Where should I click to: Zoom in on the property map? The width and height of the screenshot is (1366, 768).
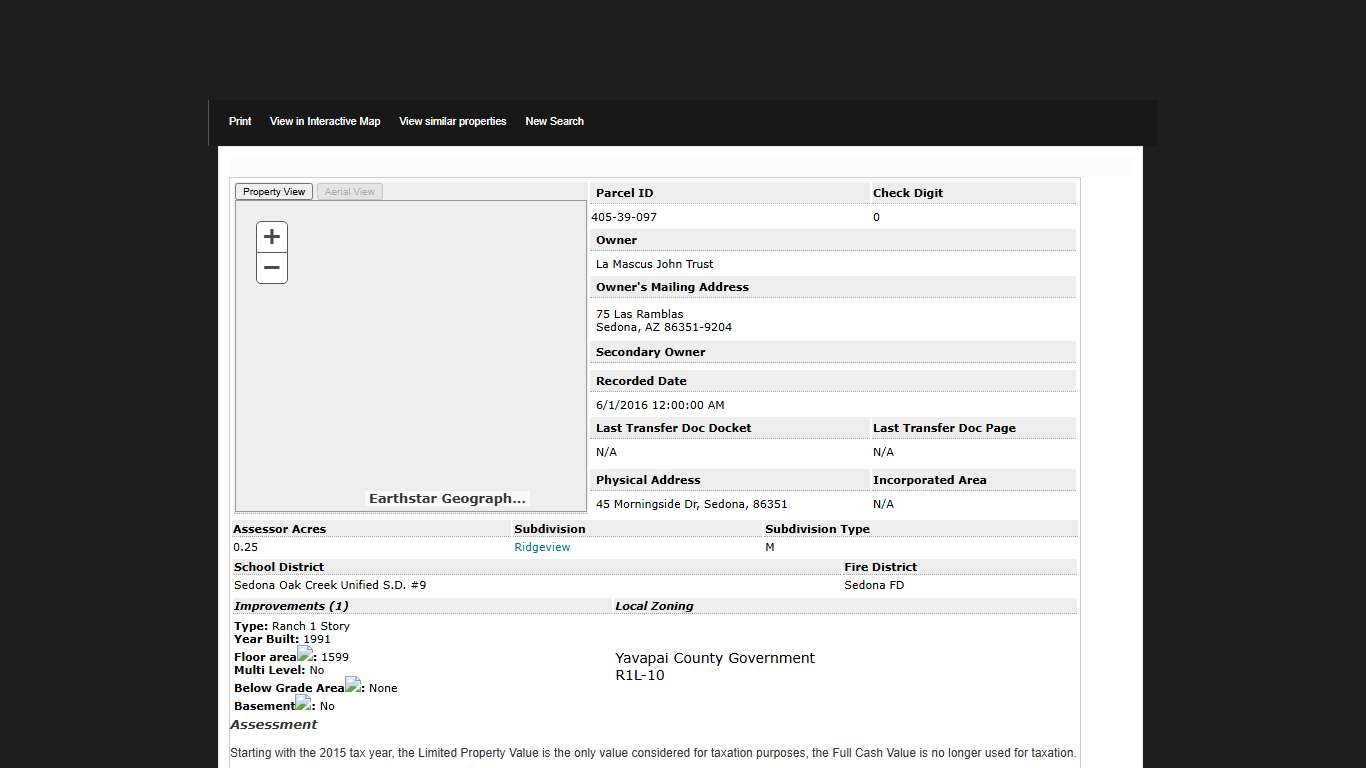[272, 237]
